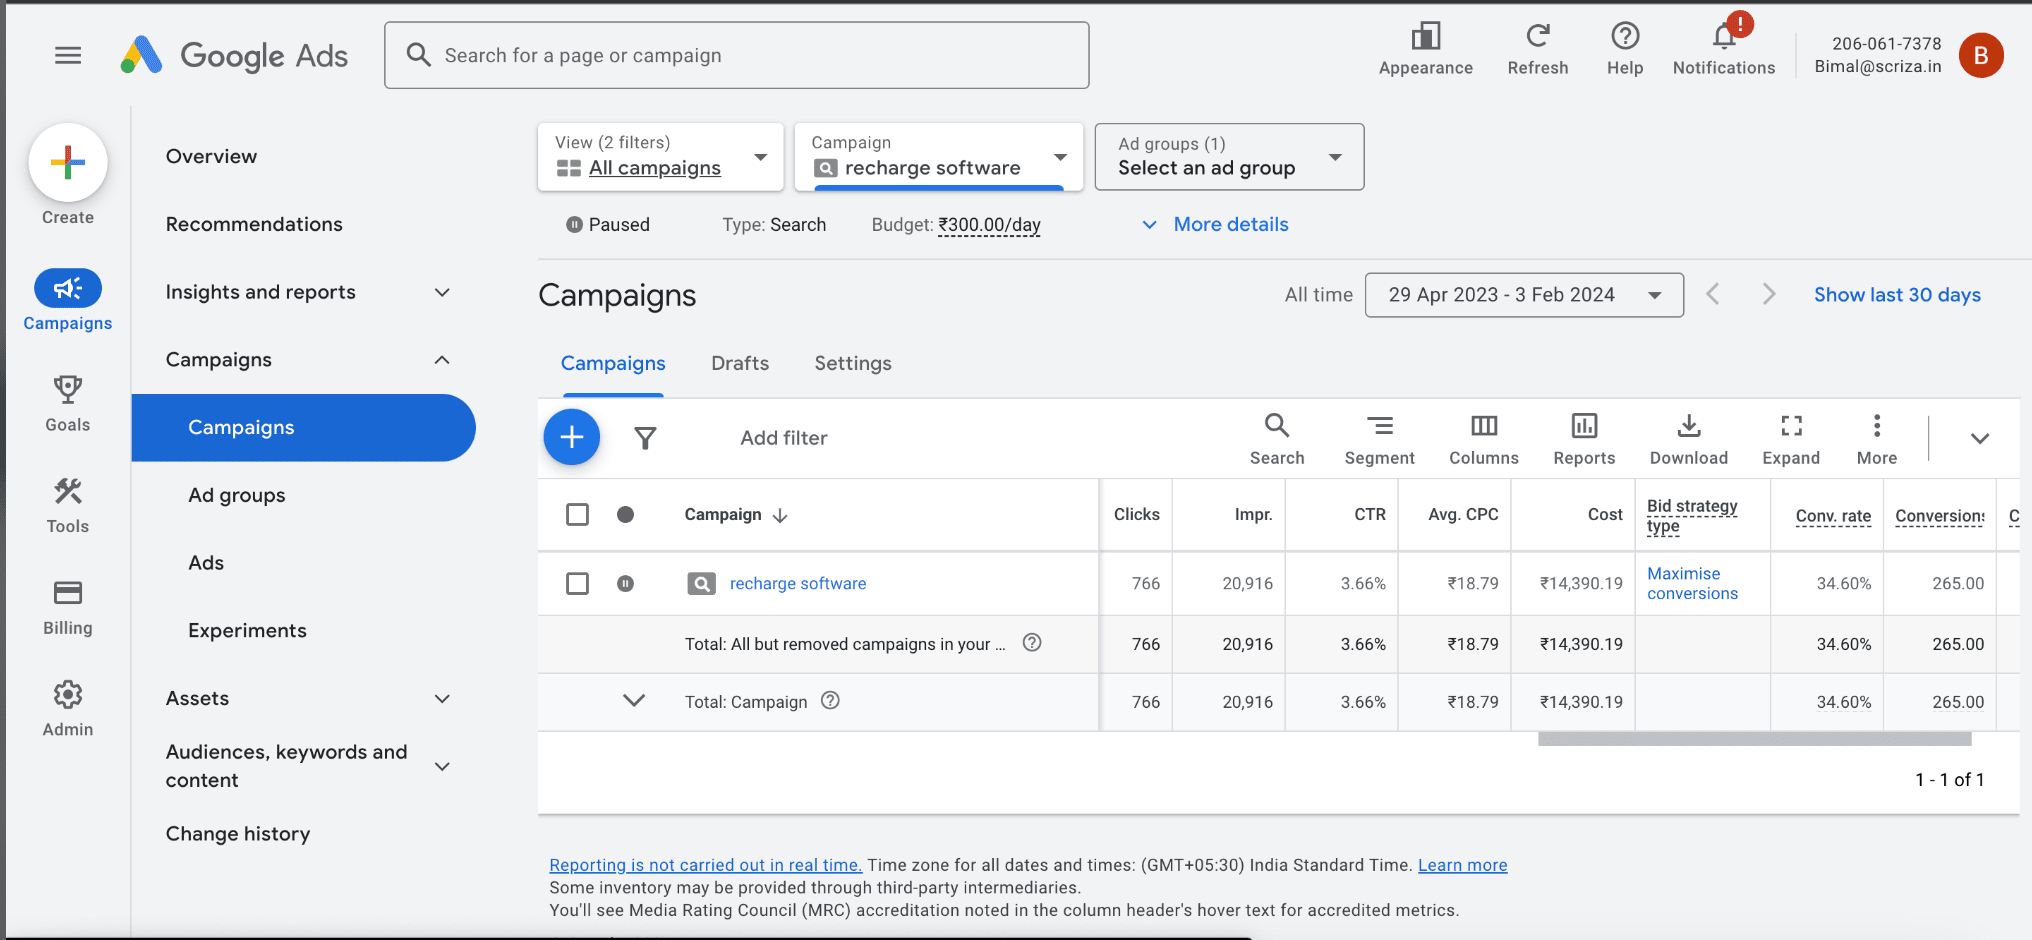Click the search for a page field
Viewport: 2032px width, 940px height.
(x=737, y=55)
